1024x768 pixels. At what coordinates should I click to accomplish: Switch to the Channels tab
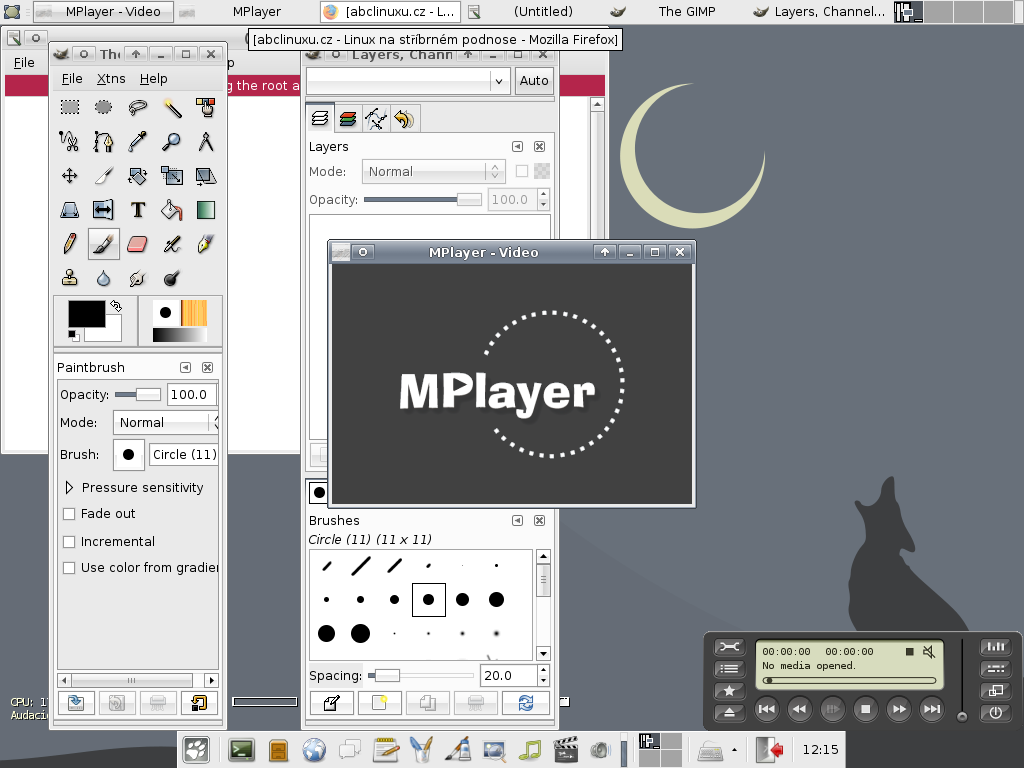(348, 119)
